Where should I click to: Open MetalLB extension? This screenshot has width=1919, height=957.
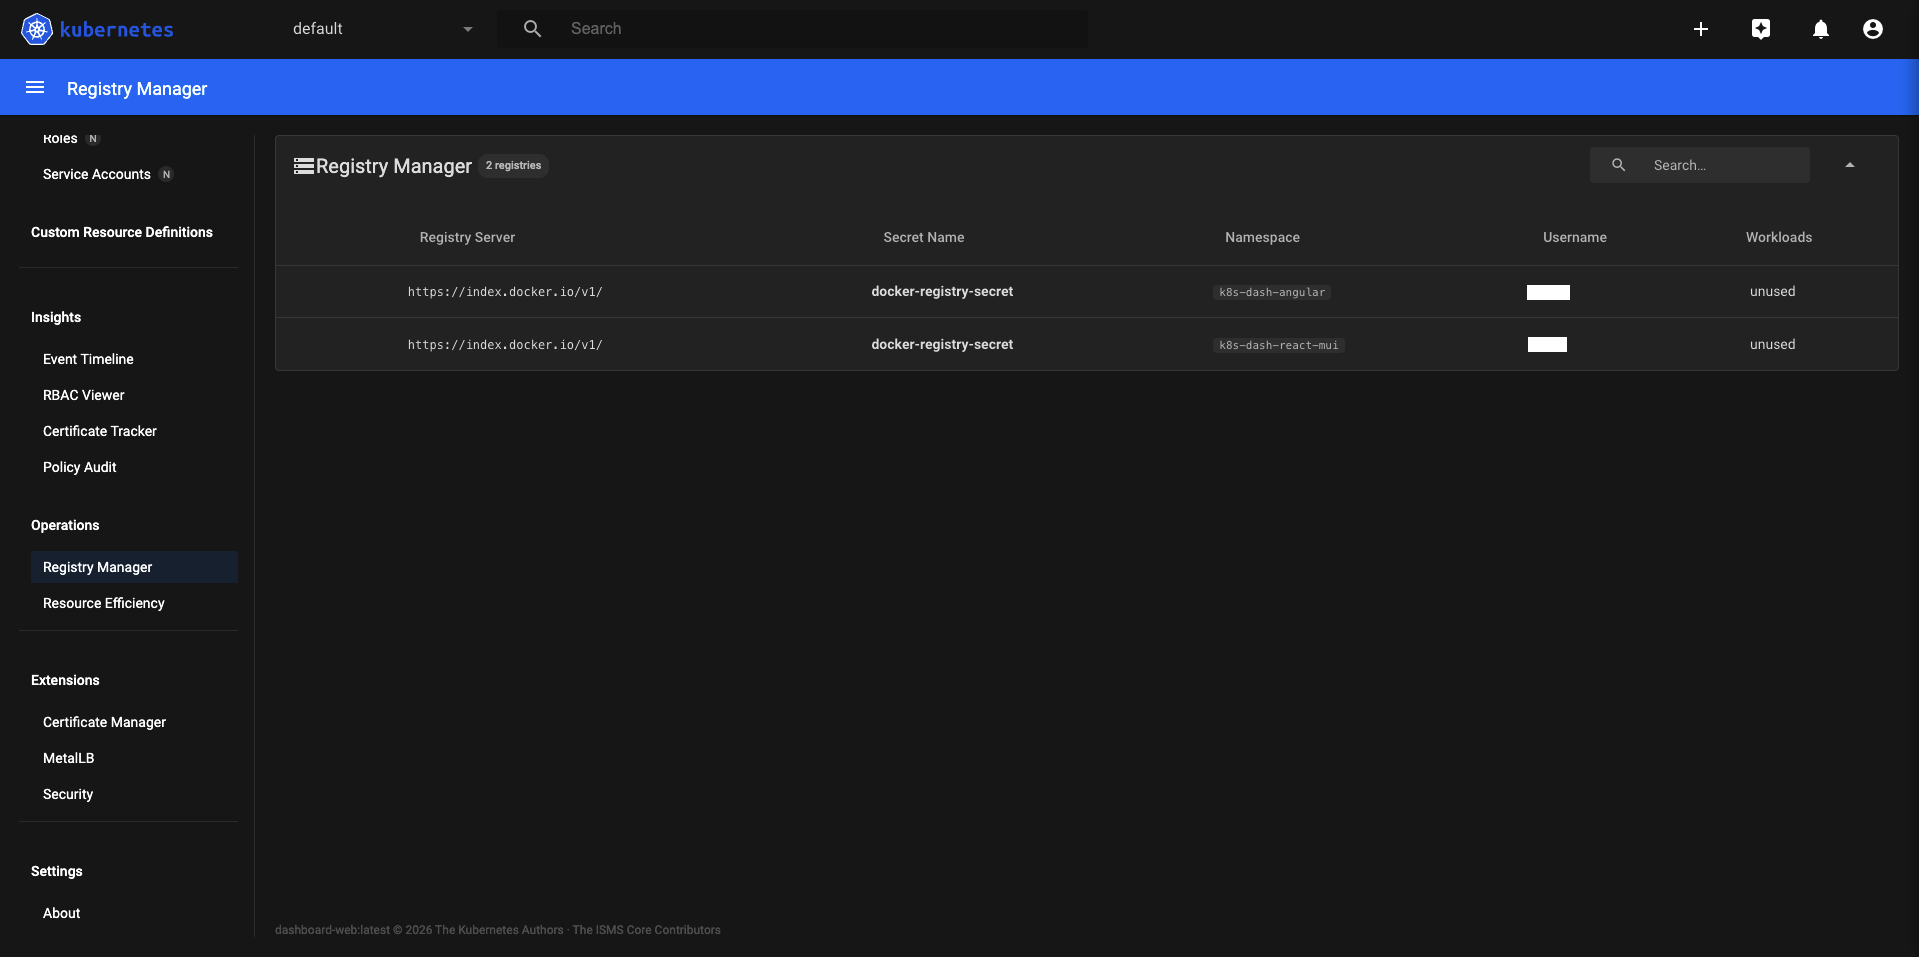click(69, 758)
